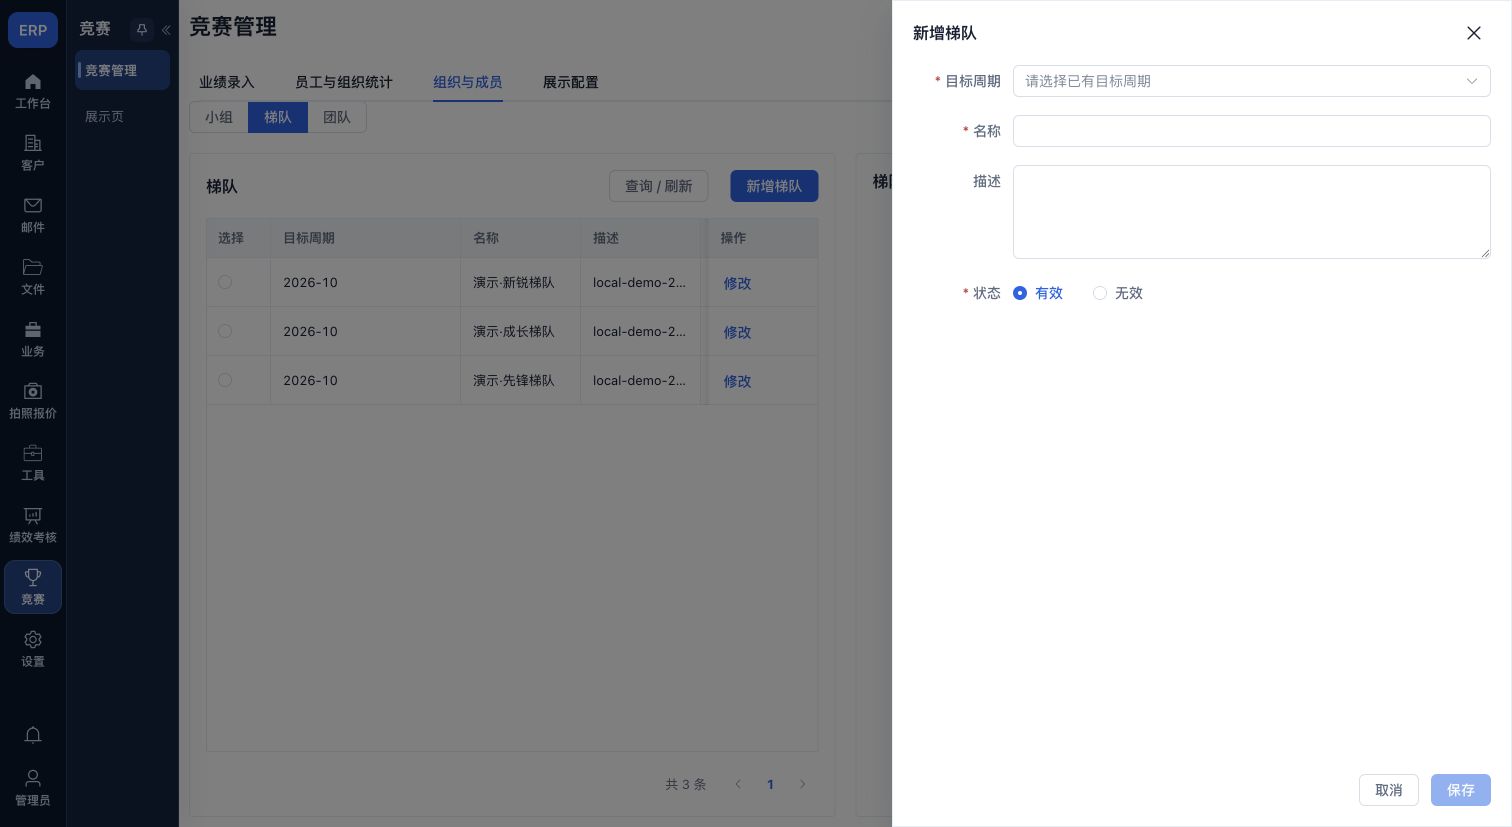This screenshot has height=827, width=1512.
Task: Select the 团队 segment tab
Action: [337, 117]
